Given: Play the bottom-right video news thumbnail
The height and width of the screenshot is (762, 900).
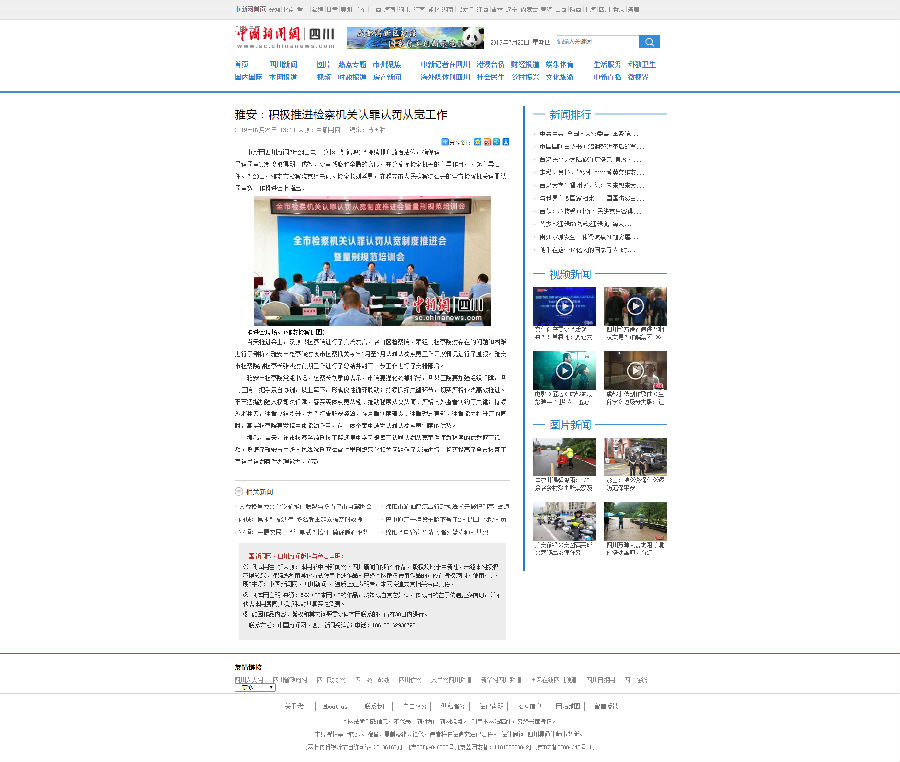Looking at the screenshot, I should tap(635, 370).
